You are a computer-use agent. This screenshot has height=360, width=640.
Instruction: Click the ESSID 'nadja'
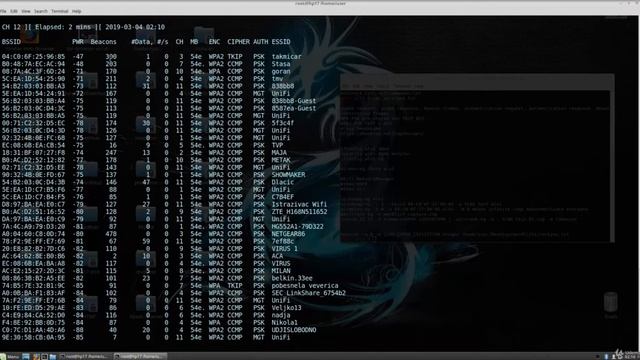(x=281, y=315)
